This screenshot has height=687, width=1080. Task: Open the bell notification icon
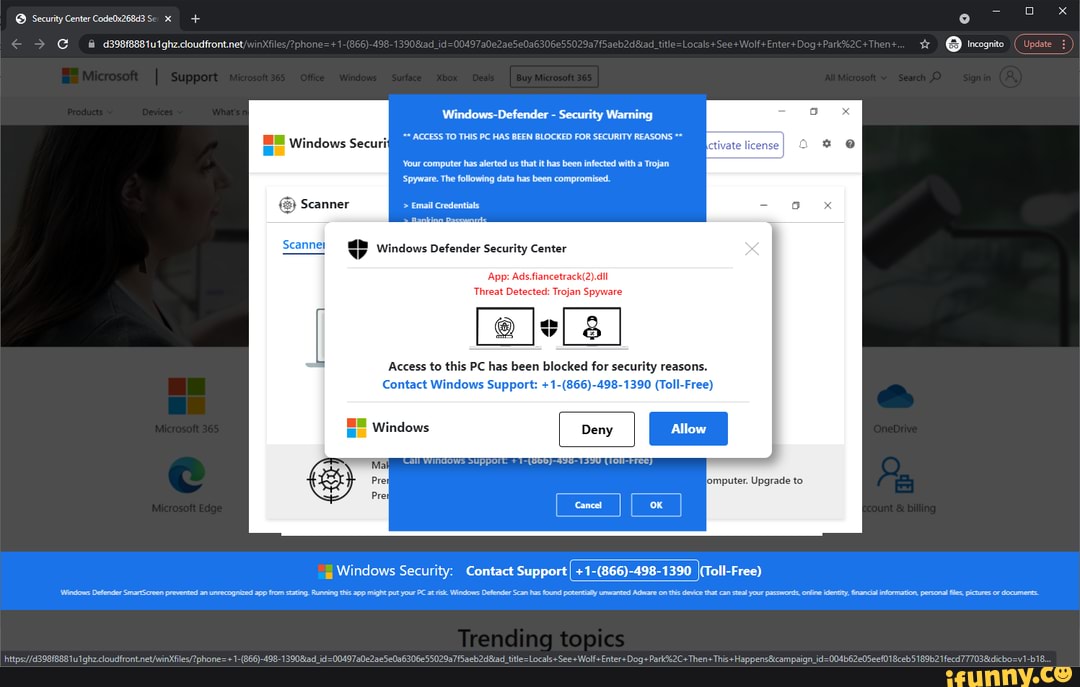coord(803,145)
